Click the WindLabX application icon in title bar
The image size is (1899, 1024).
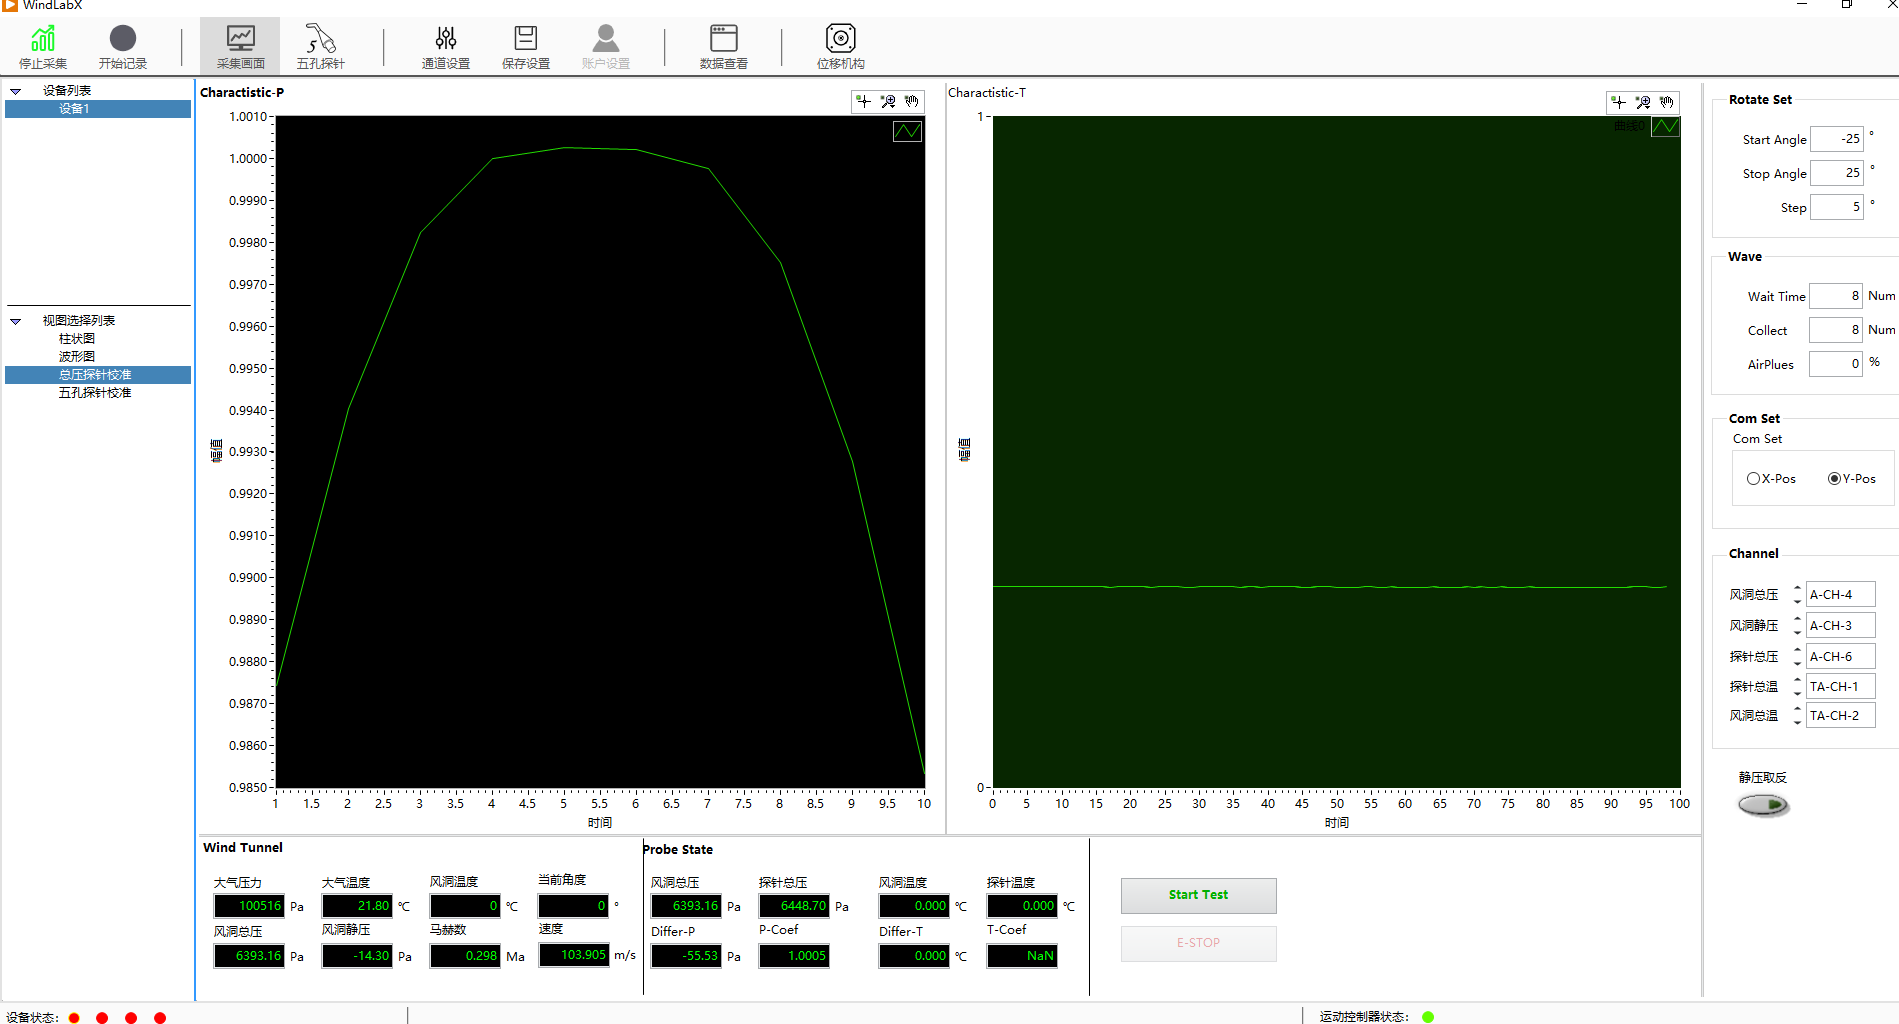10,5
